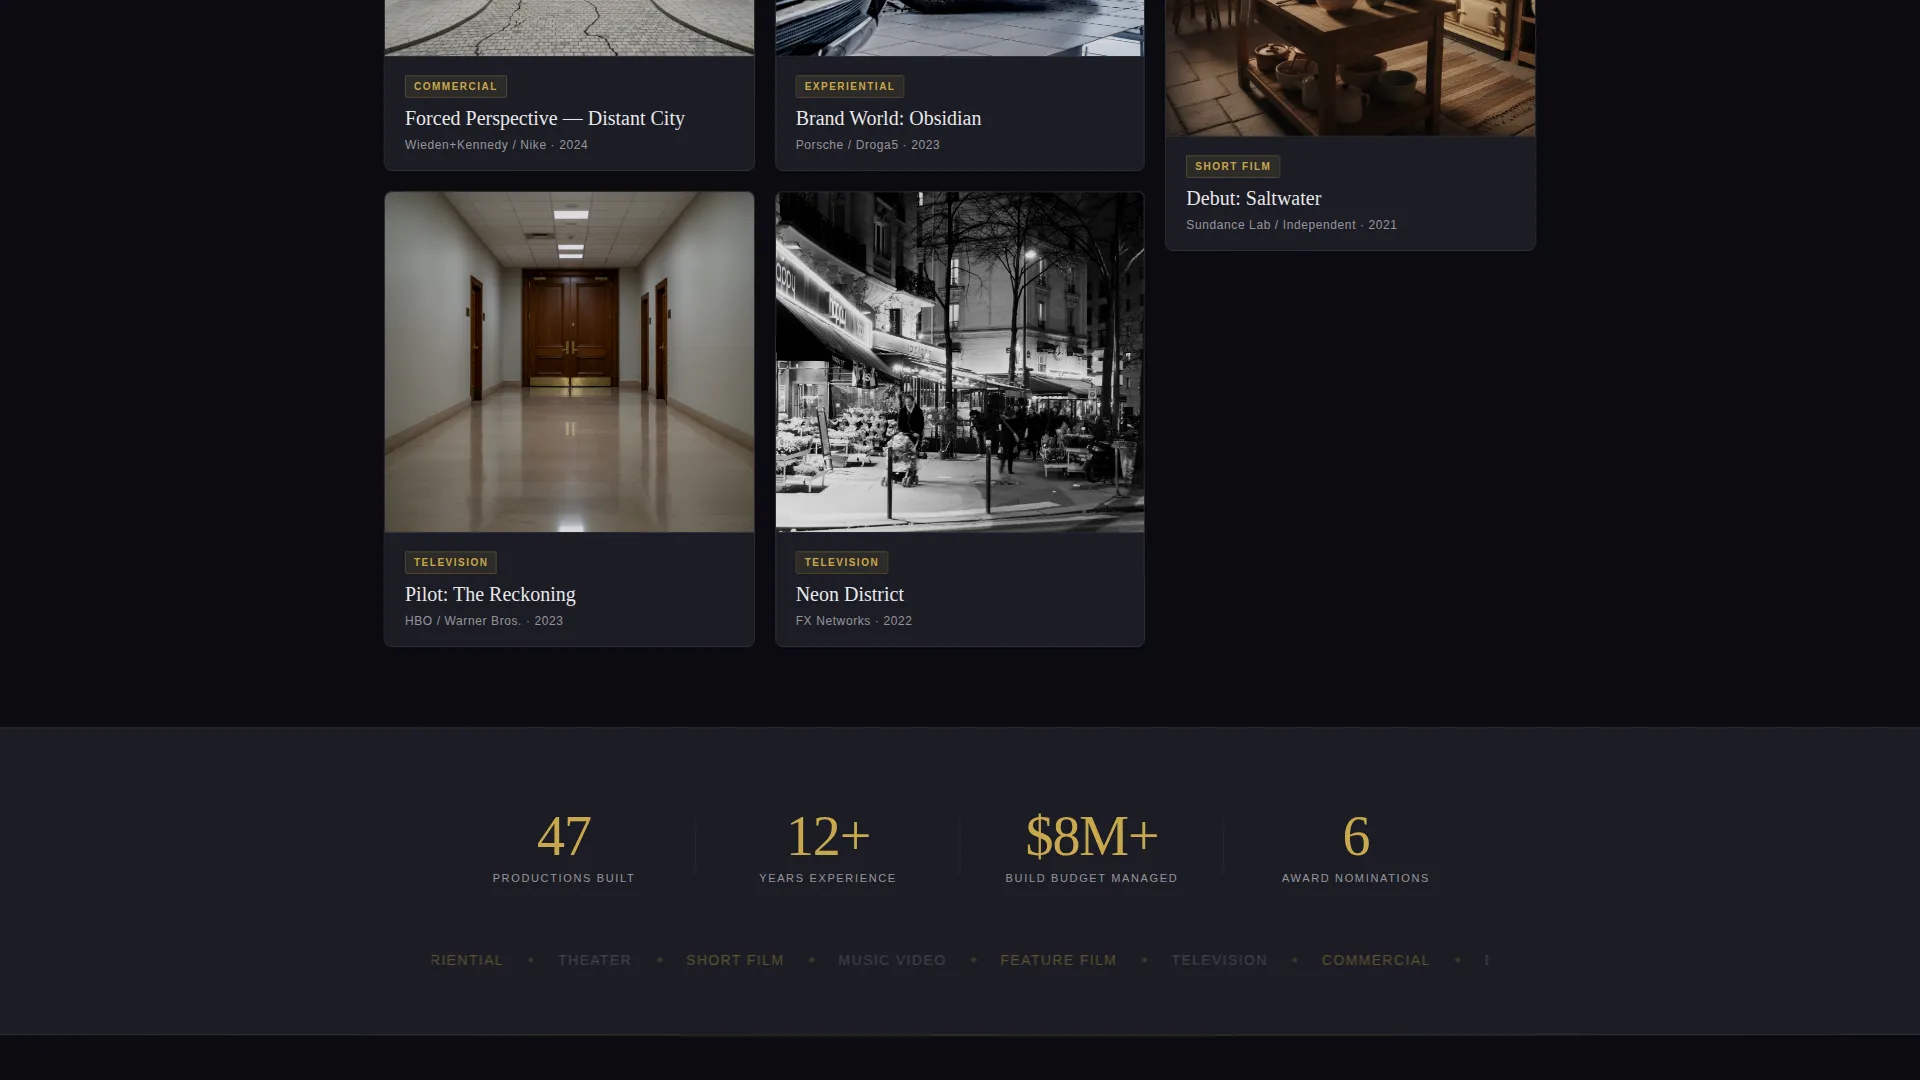This screenshot has width=1920, height=1080.
Task: View the Brand World: Obsidian thumbnail image
Action: click(x=959, y=28)
